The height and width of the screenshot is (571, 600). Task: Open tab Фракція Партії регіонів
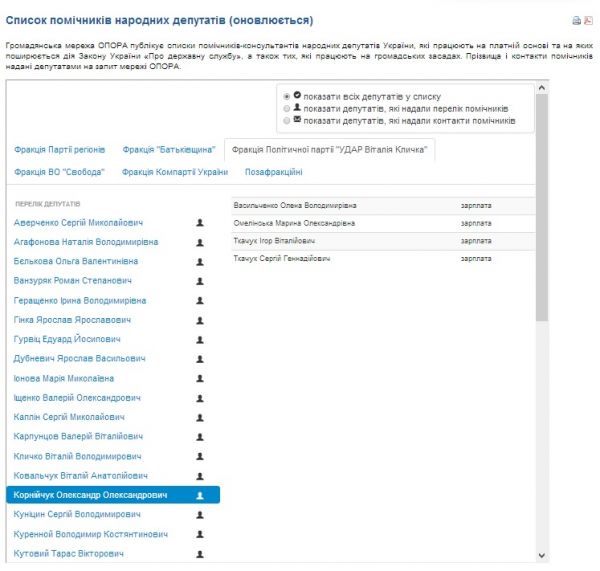pyautogui.click(x=60, y=150)
